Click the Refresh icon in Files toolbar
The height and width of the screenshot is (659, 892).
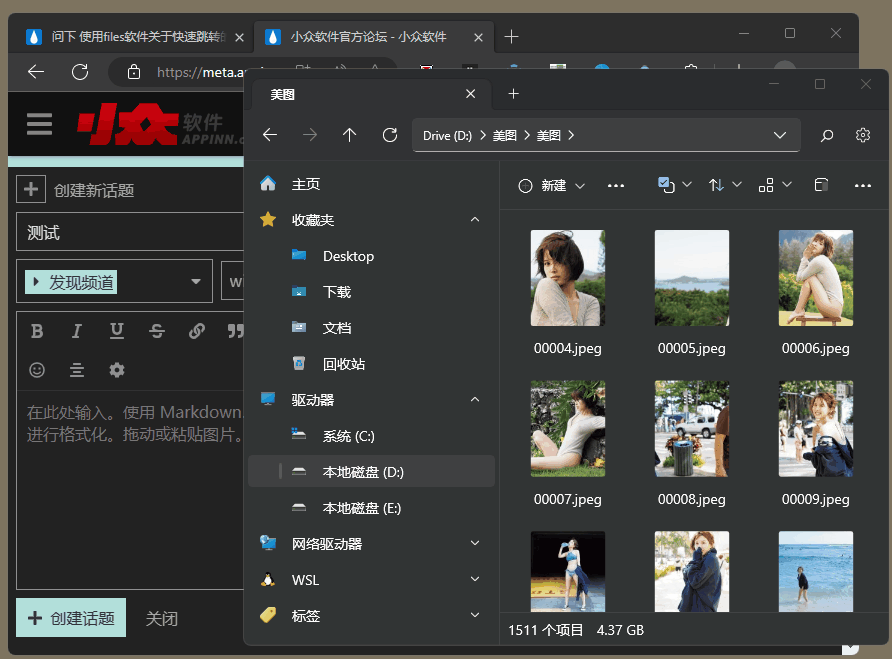[x=390, y=135]
